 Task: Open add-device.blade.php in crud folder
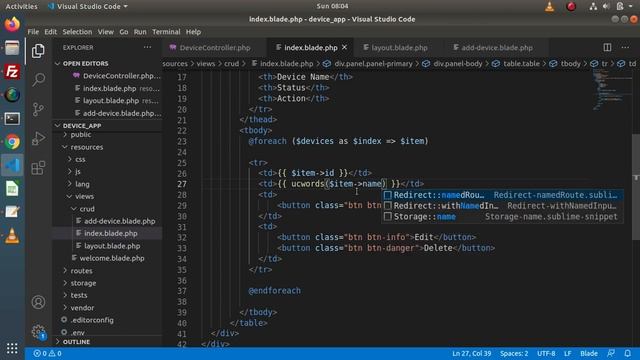click(x=119, y=221)
